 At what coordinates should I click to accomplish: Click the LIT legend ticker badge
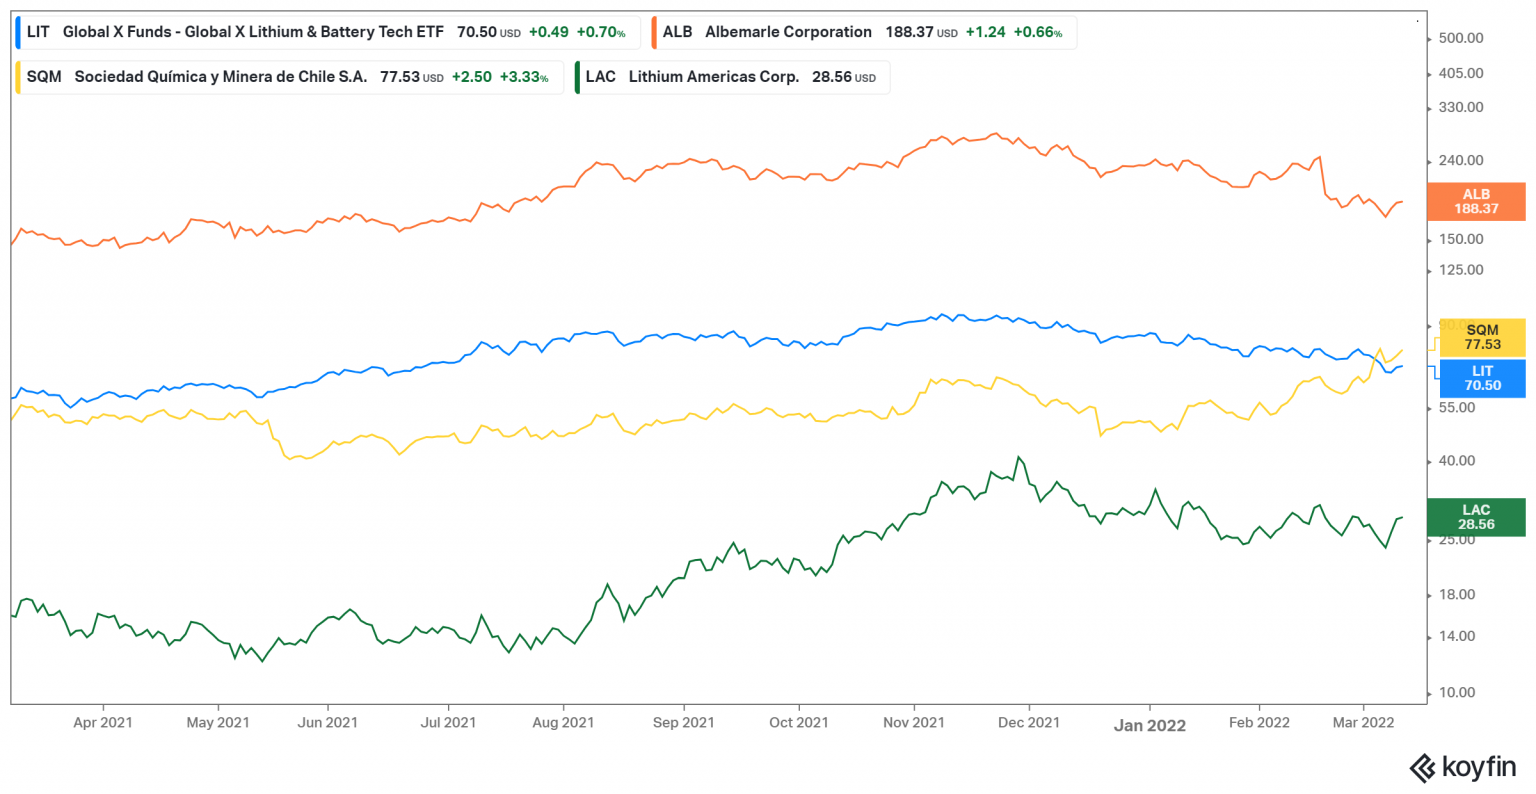(37, 31)
